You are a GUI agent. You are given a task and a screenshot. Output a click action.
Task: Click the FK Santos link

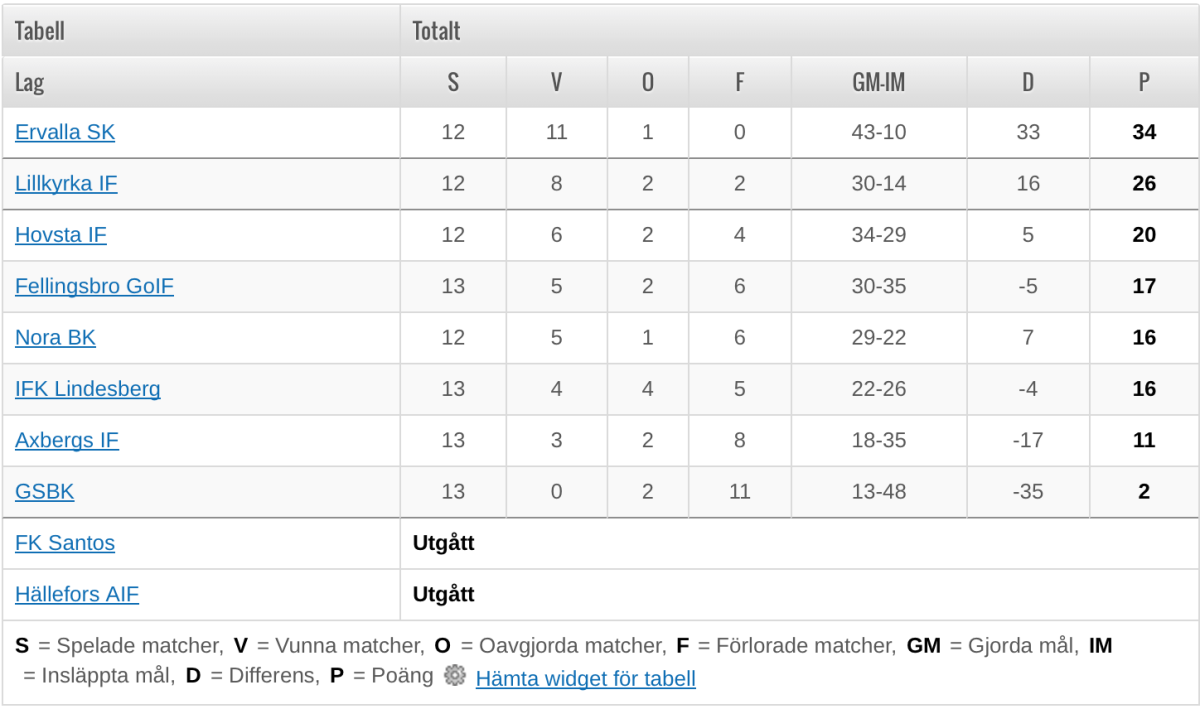(65, 543)
